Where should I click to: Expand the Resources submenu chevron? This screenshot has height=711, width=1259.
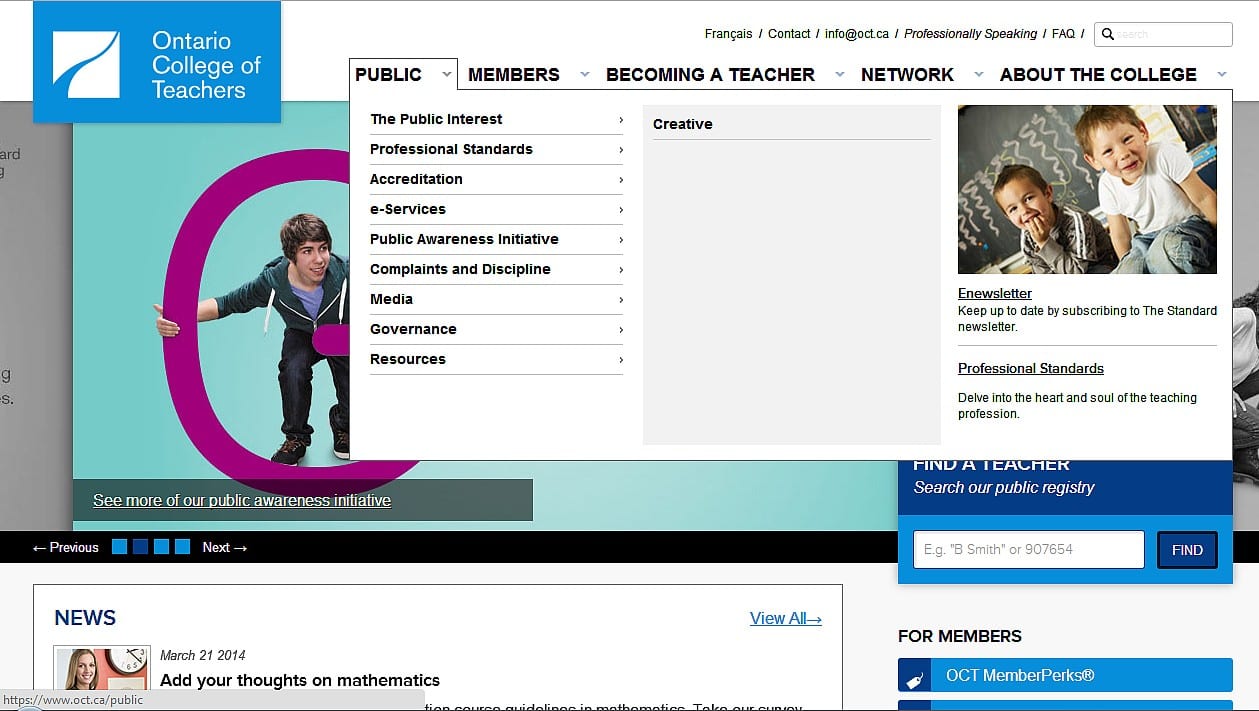620,360
